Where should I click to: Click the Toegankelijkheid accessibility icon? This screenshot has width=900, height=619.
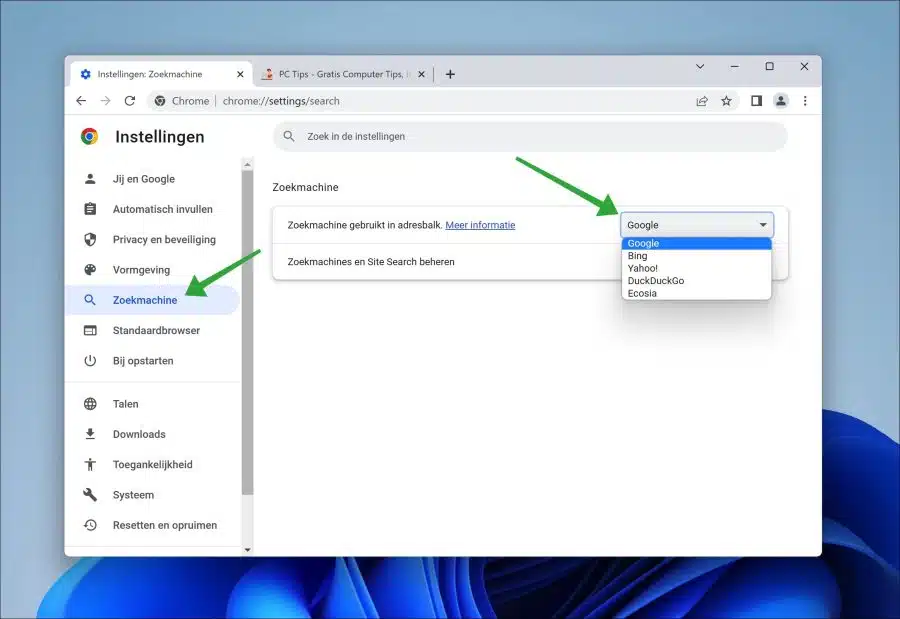coord(90,465)
